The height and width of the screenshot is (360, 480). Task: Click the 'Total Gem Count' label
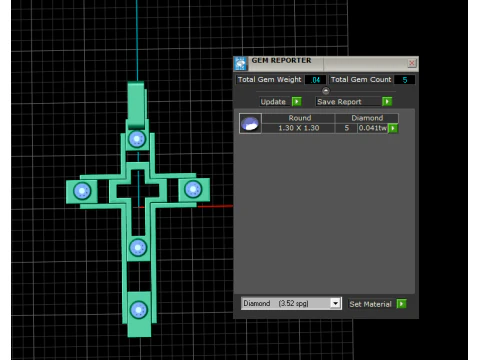click(x=361, y=80)
